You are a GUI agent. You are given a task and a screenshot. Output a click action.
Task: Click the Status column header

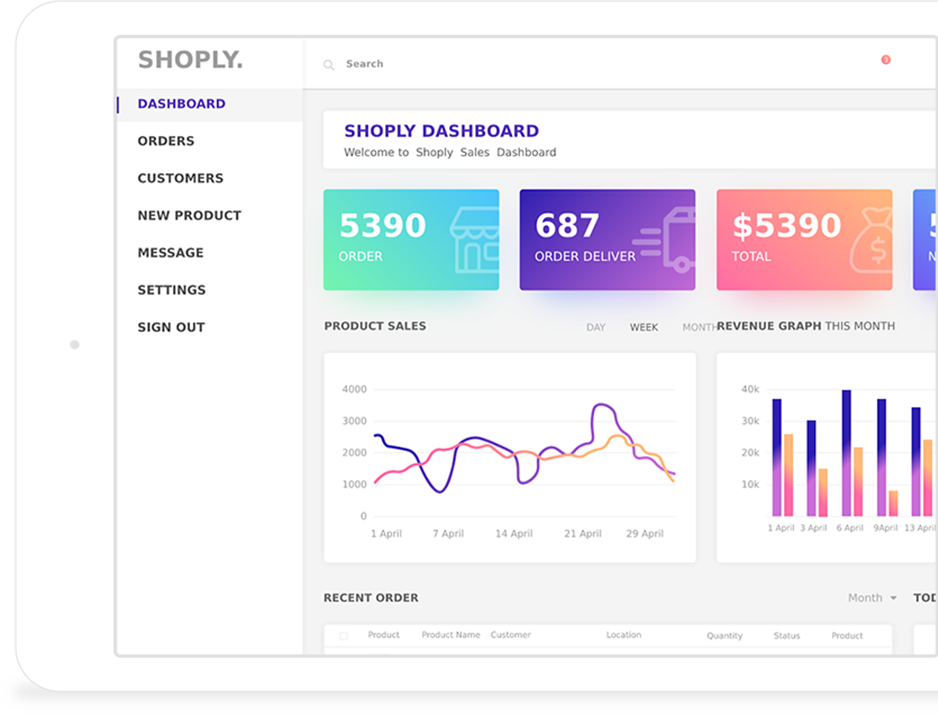787,636
